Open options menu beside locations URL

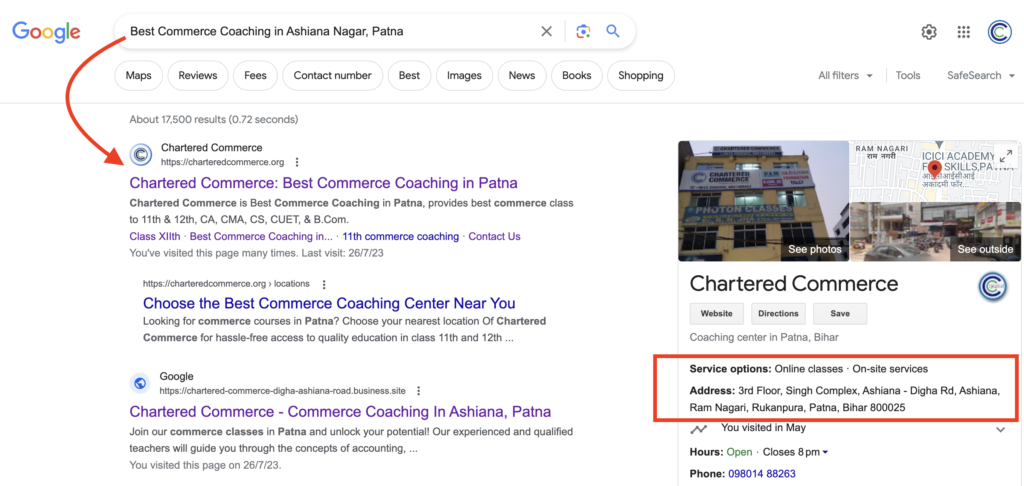pos(324,284)
